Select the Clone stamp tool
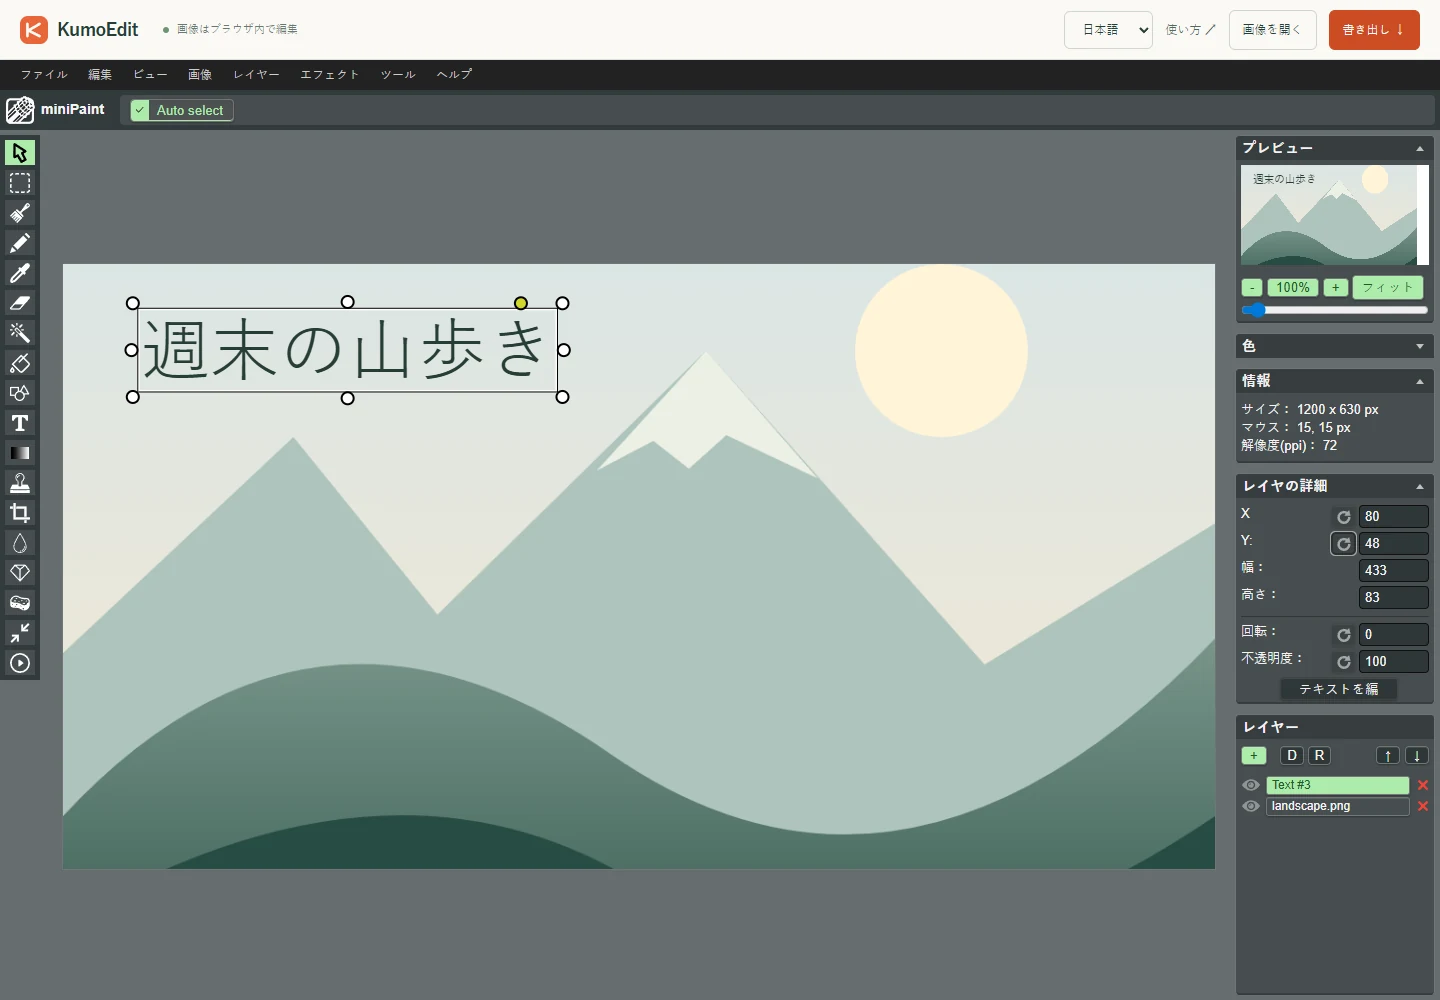 click(20, 483)
